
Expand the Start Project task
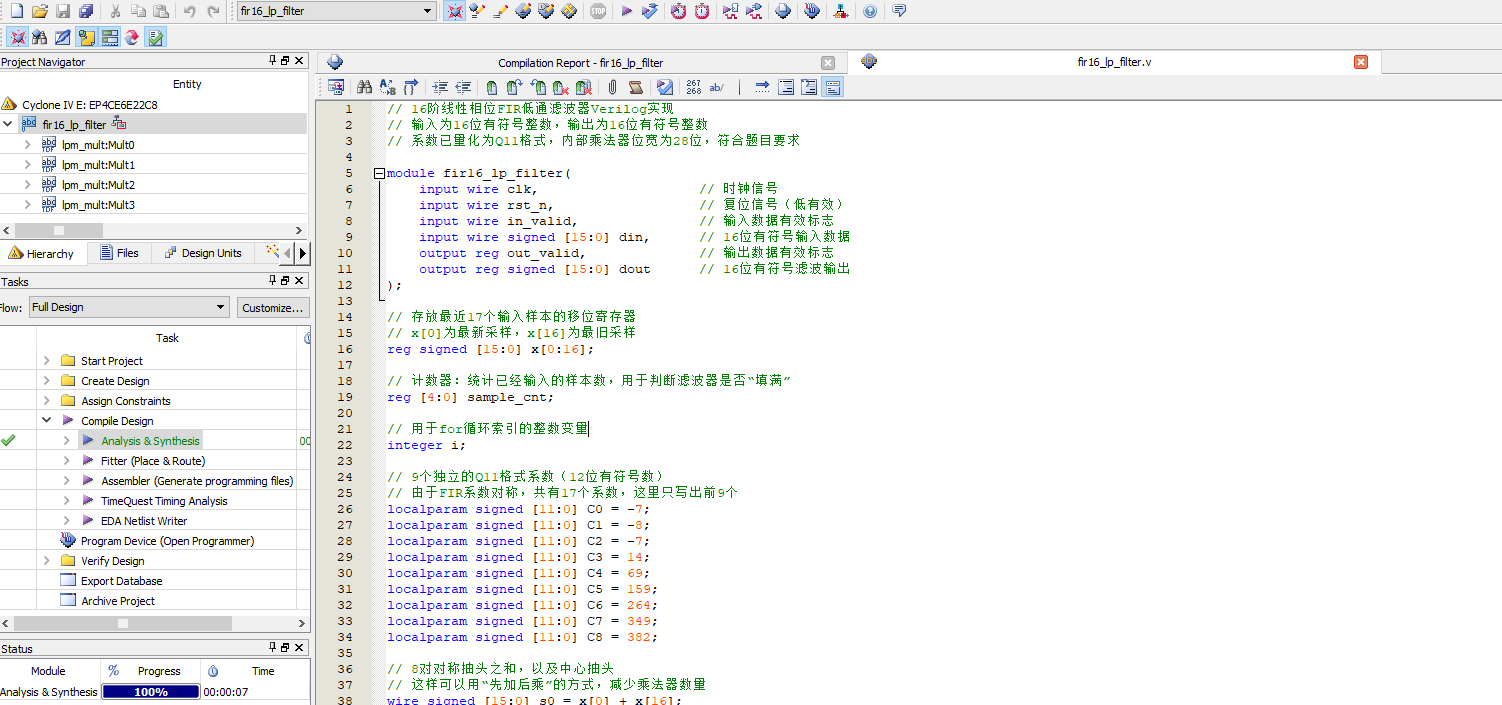coord(46,361)
